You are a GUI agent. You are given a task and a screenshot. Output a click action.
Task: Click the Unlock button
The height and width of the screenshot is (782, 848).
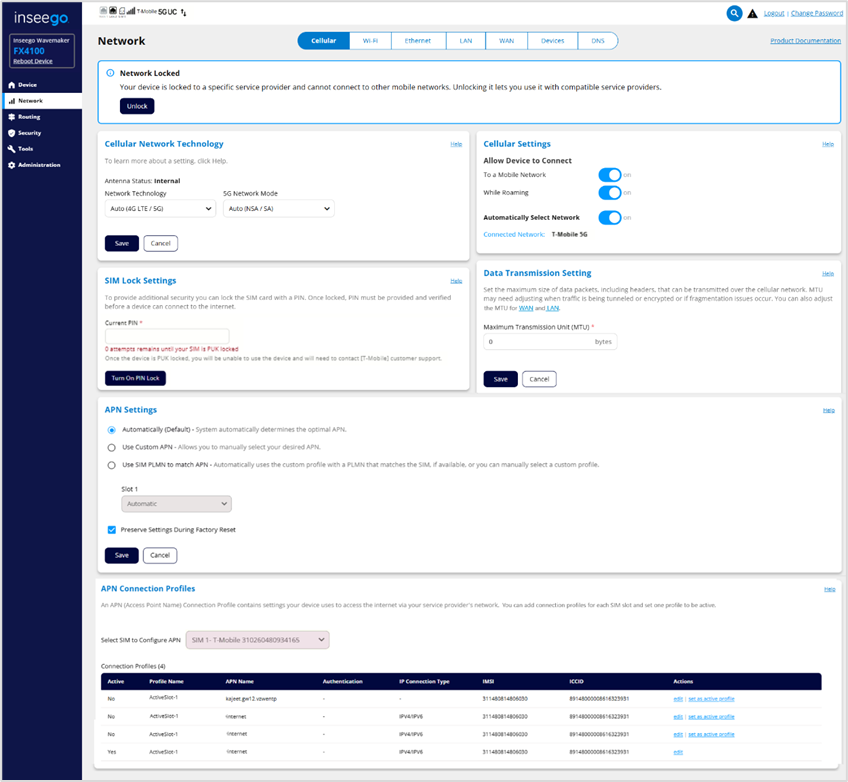click(137, 106)
